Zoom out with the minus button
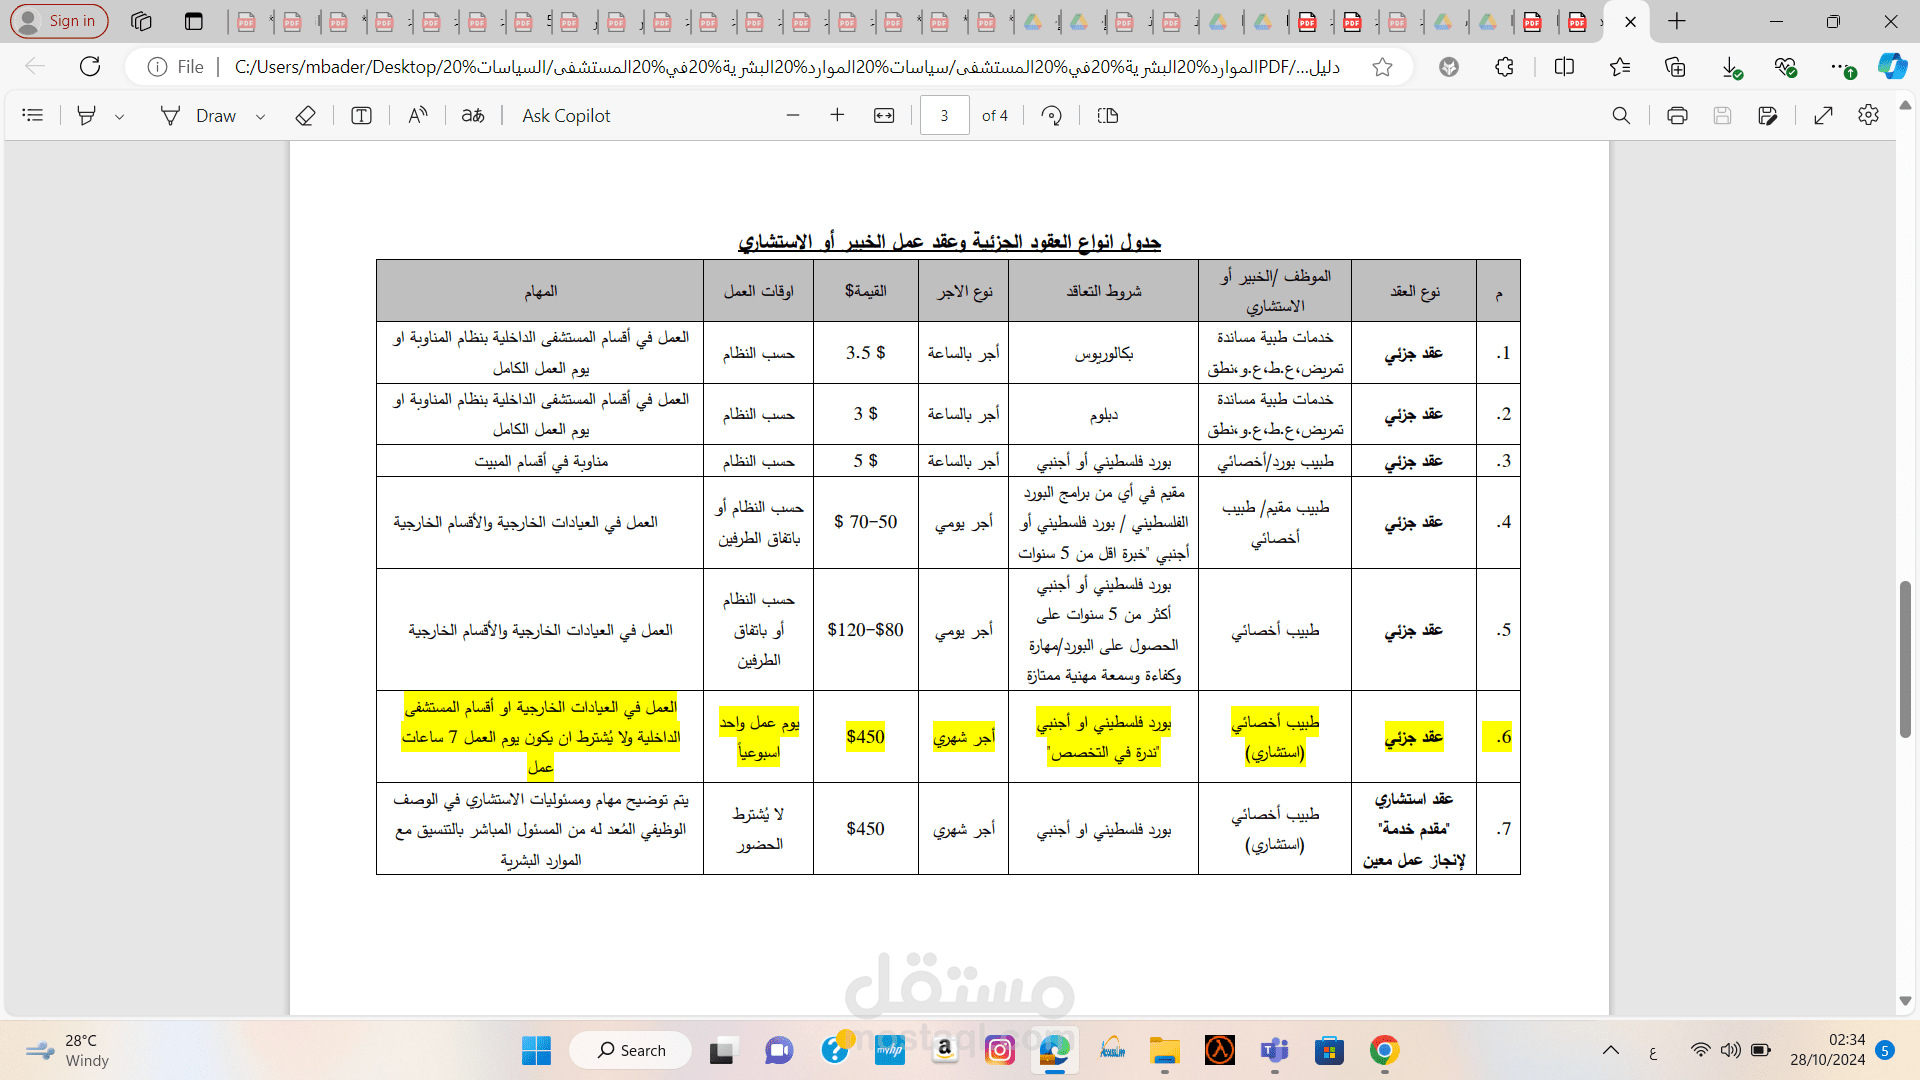The height and width of the screenshot is (1080, 1920). (793, 116)
